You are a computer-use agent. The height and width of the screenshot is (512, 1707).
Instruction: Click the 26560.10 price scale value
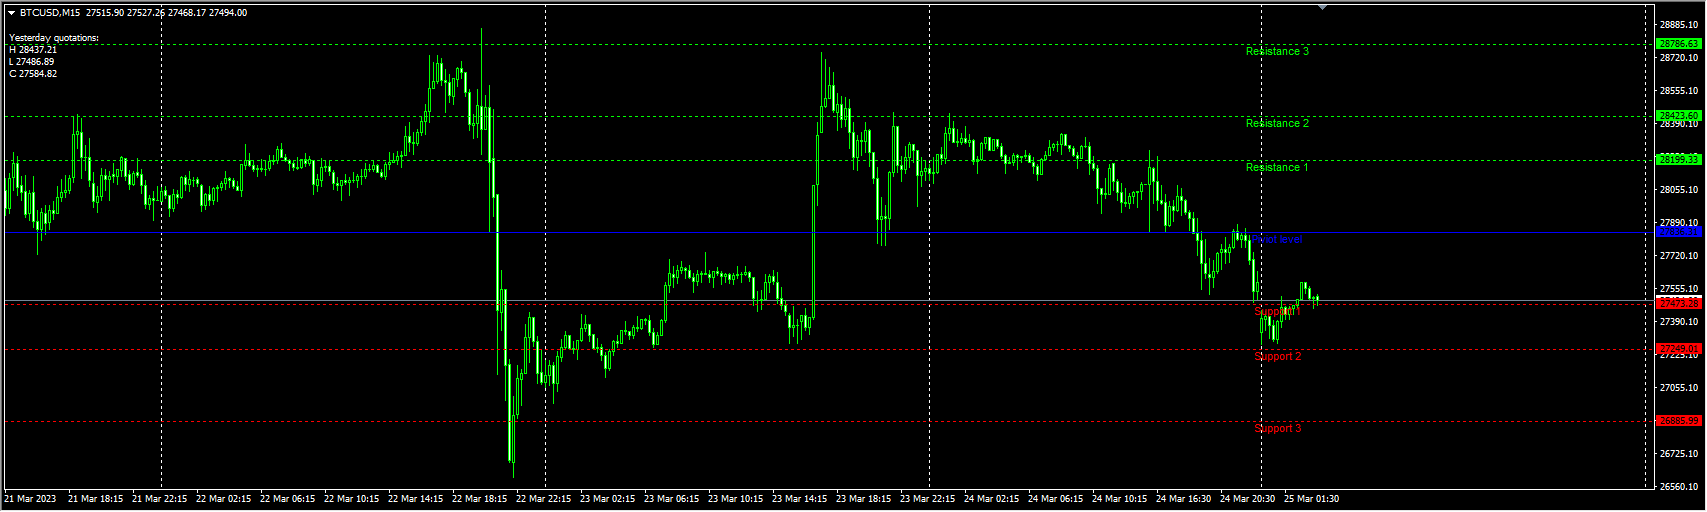coord(1679,487)
